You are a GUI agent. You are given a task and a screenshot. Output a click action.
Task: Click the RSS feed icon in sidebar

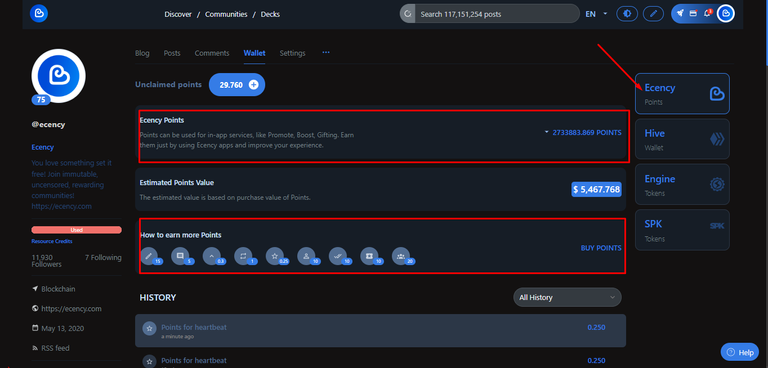35,348
